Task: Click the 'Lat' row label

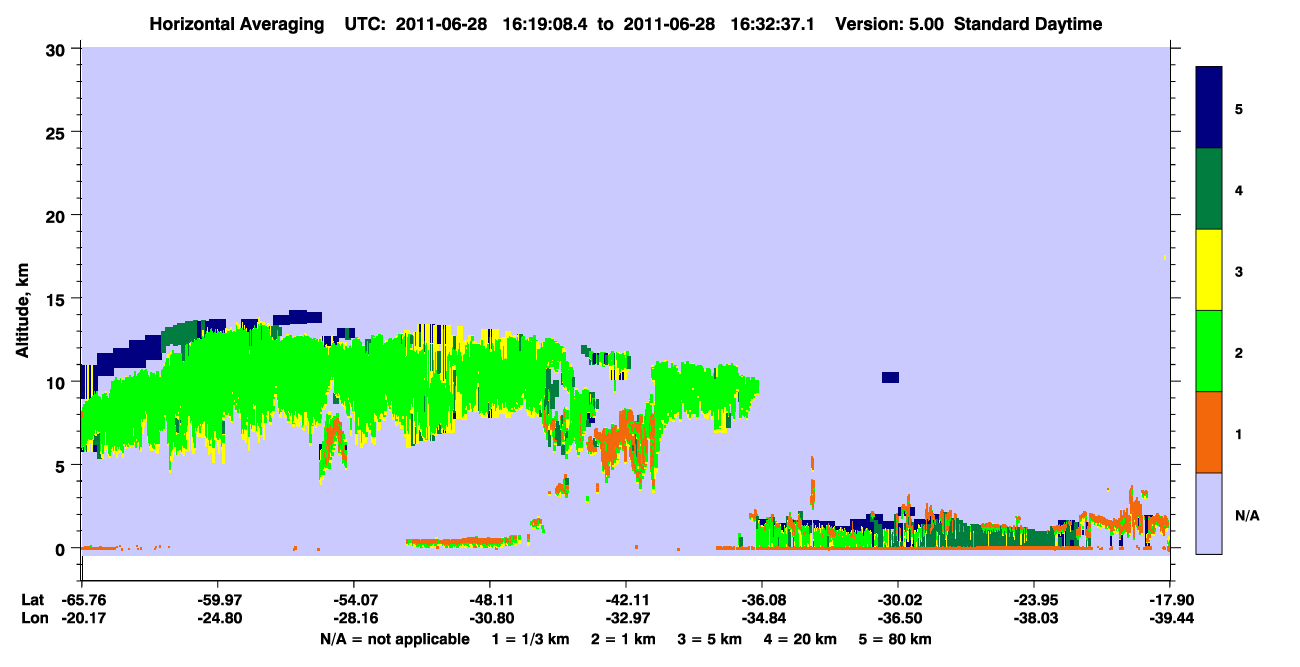Action: [33, 600]
